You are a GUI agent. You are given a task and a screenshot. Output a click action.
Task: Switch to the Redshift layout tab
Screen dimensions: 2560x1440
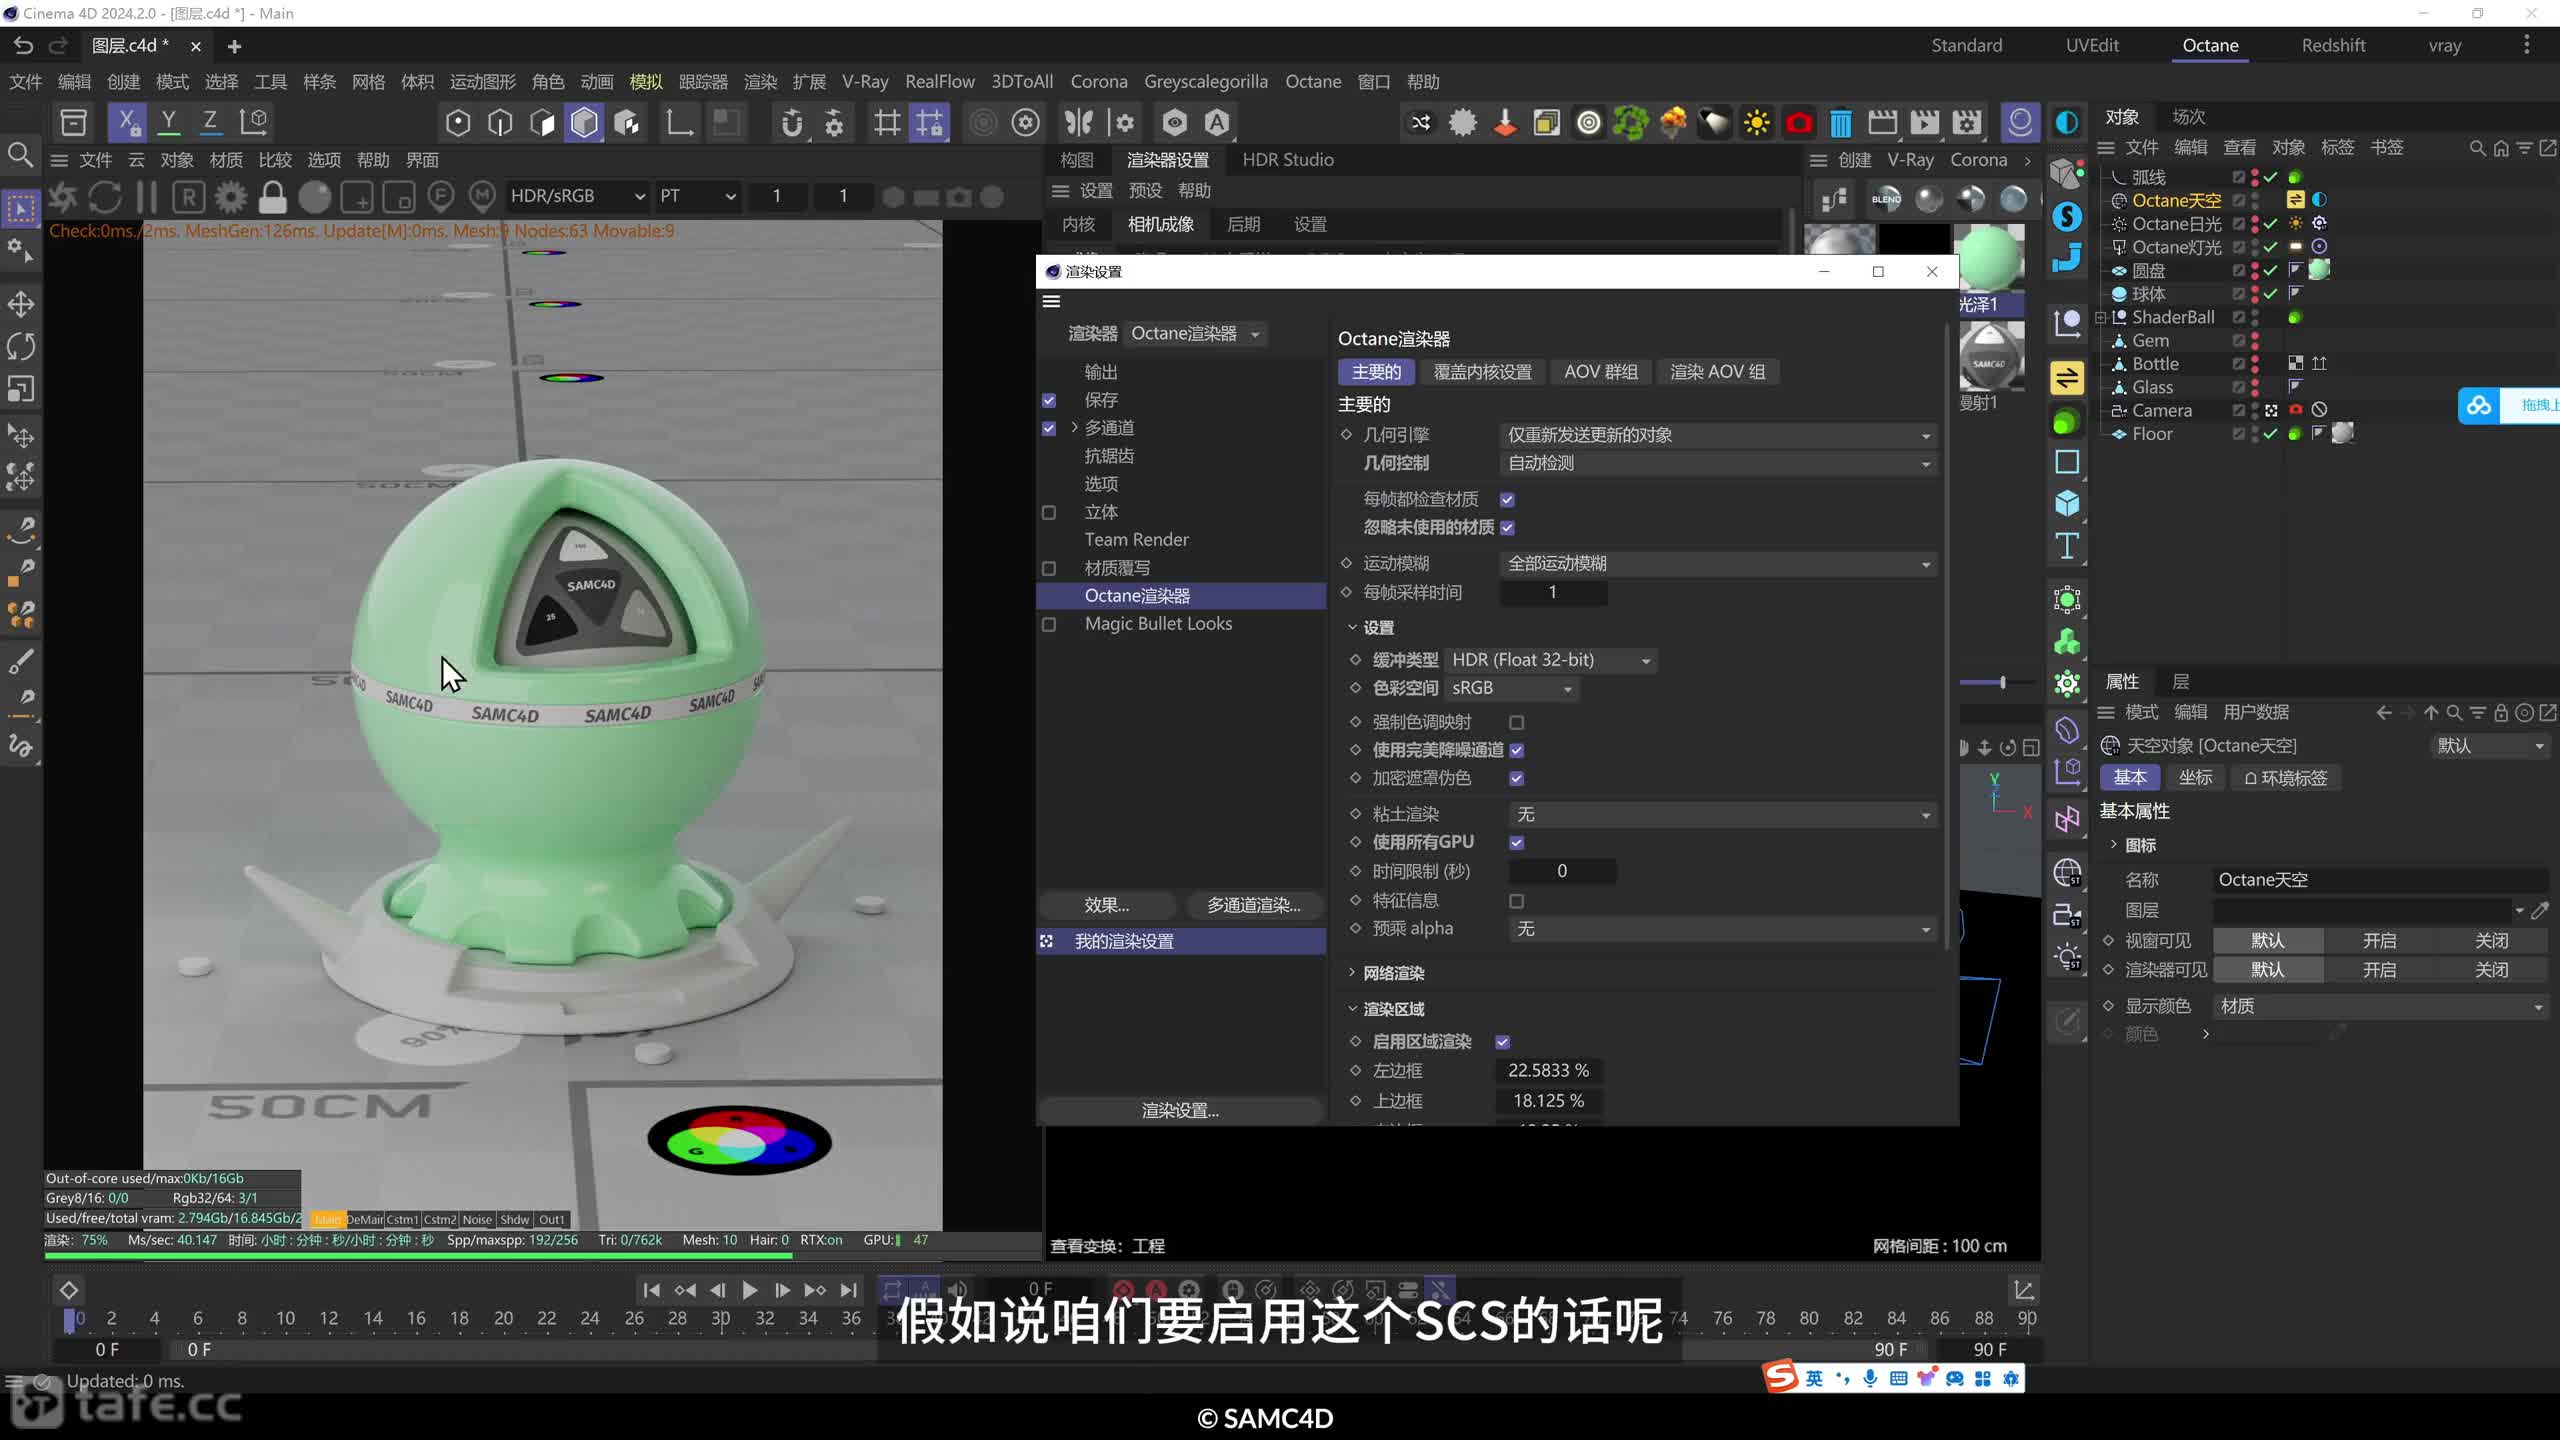coord(2332,45)
